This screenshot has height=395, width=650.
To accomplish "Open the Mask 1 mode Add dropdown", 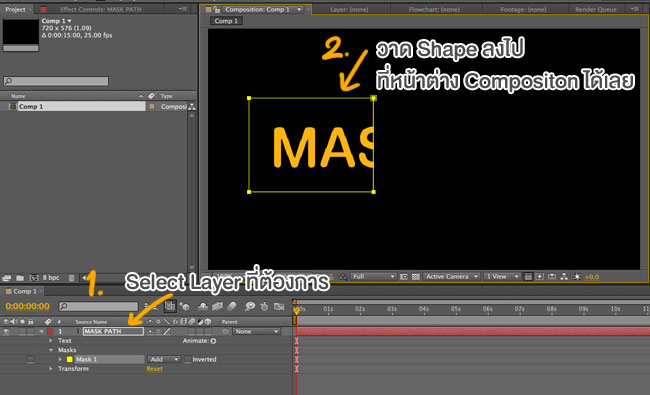I will click(164, 359).
